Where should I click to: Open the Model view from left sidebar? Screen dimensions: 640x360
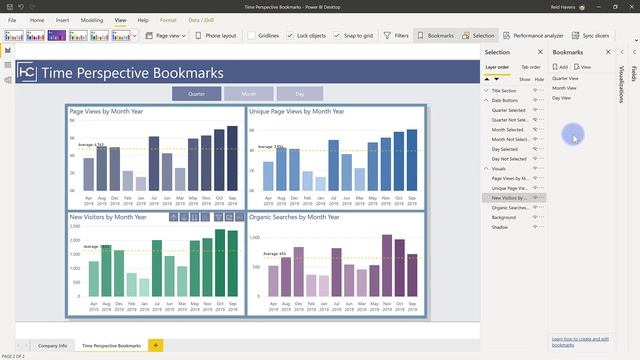click(x=8, y=80)
